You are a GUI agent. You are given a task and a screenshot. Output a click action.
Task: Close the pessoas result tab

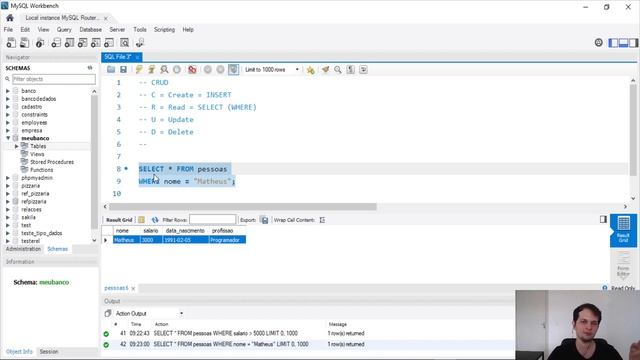click(133, 289)
